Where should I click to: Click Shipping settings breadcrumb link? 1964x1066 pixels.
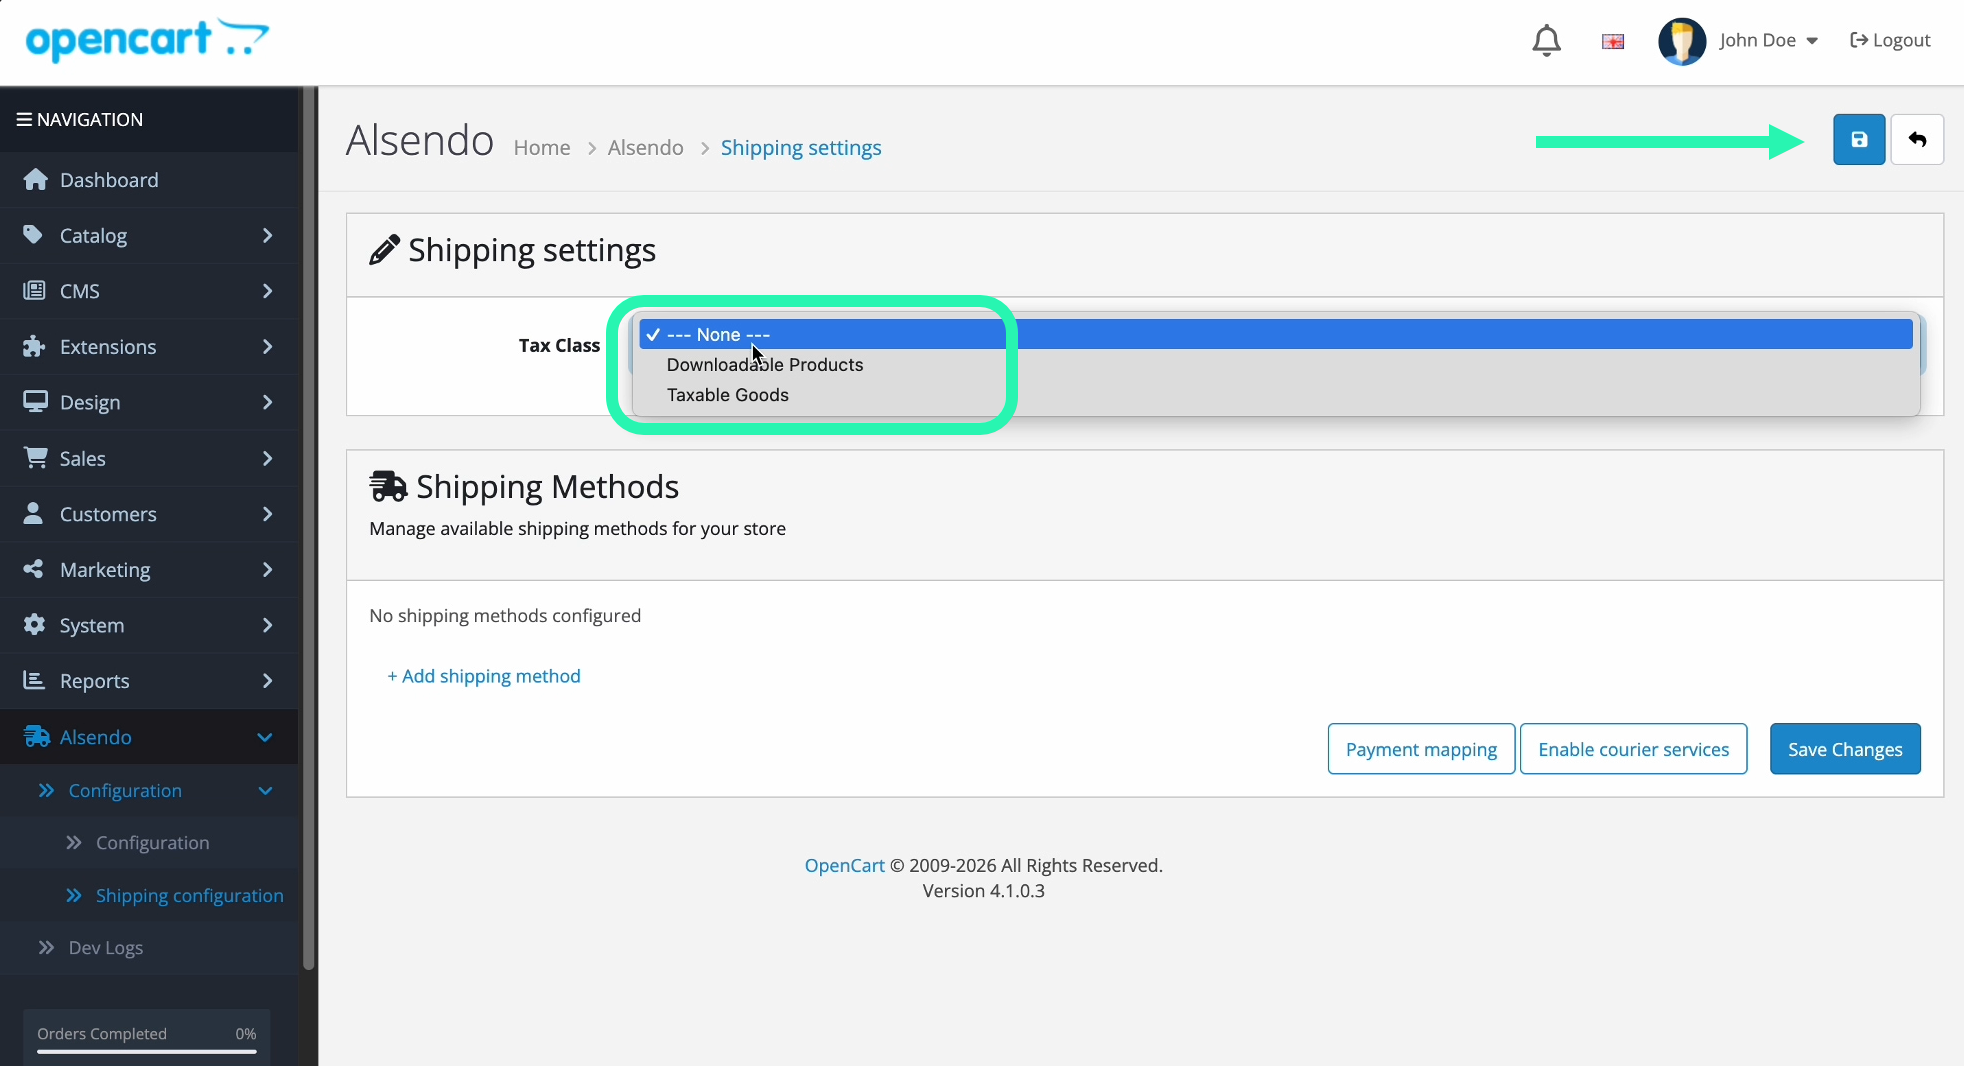[x=801, y=148]
